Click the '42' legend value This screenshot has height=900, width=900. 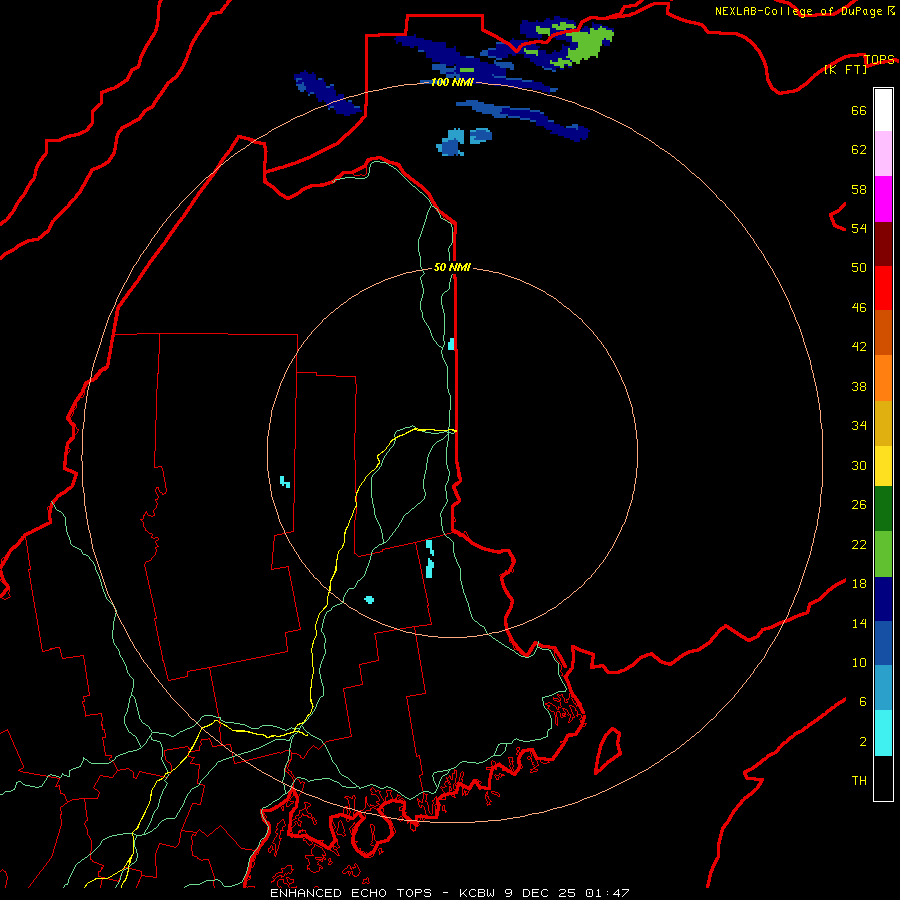[x=859, y=347]
